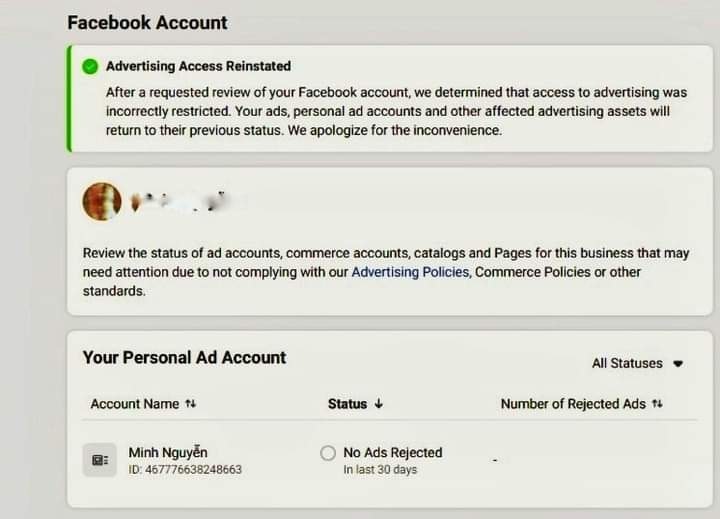Image resolution: width=720 pixels, height=519 pixels.
Task: Click the account ID 467776638248663
Action: 185,469
